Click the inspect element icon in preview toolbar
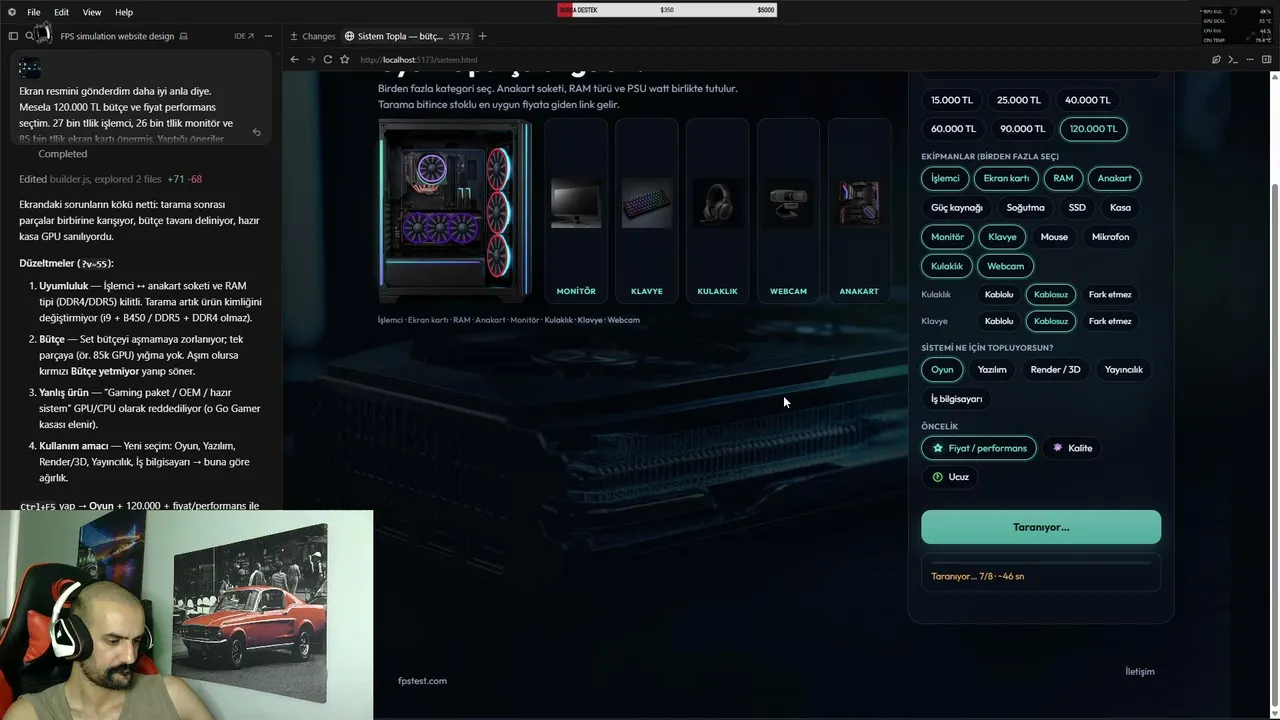 1216,59
